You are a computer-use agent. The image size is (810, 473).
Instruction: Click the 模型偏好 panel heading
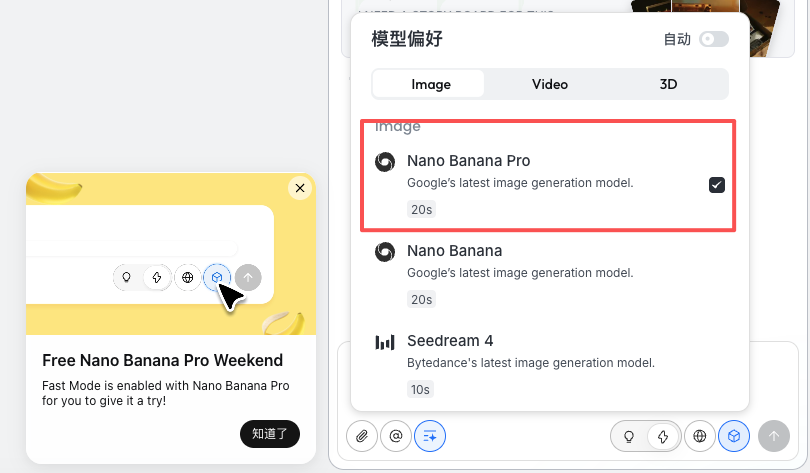[x=407, y=39]
